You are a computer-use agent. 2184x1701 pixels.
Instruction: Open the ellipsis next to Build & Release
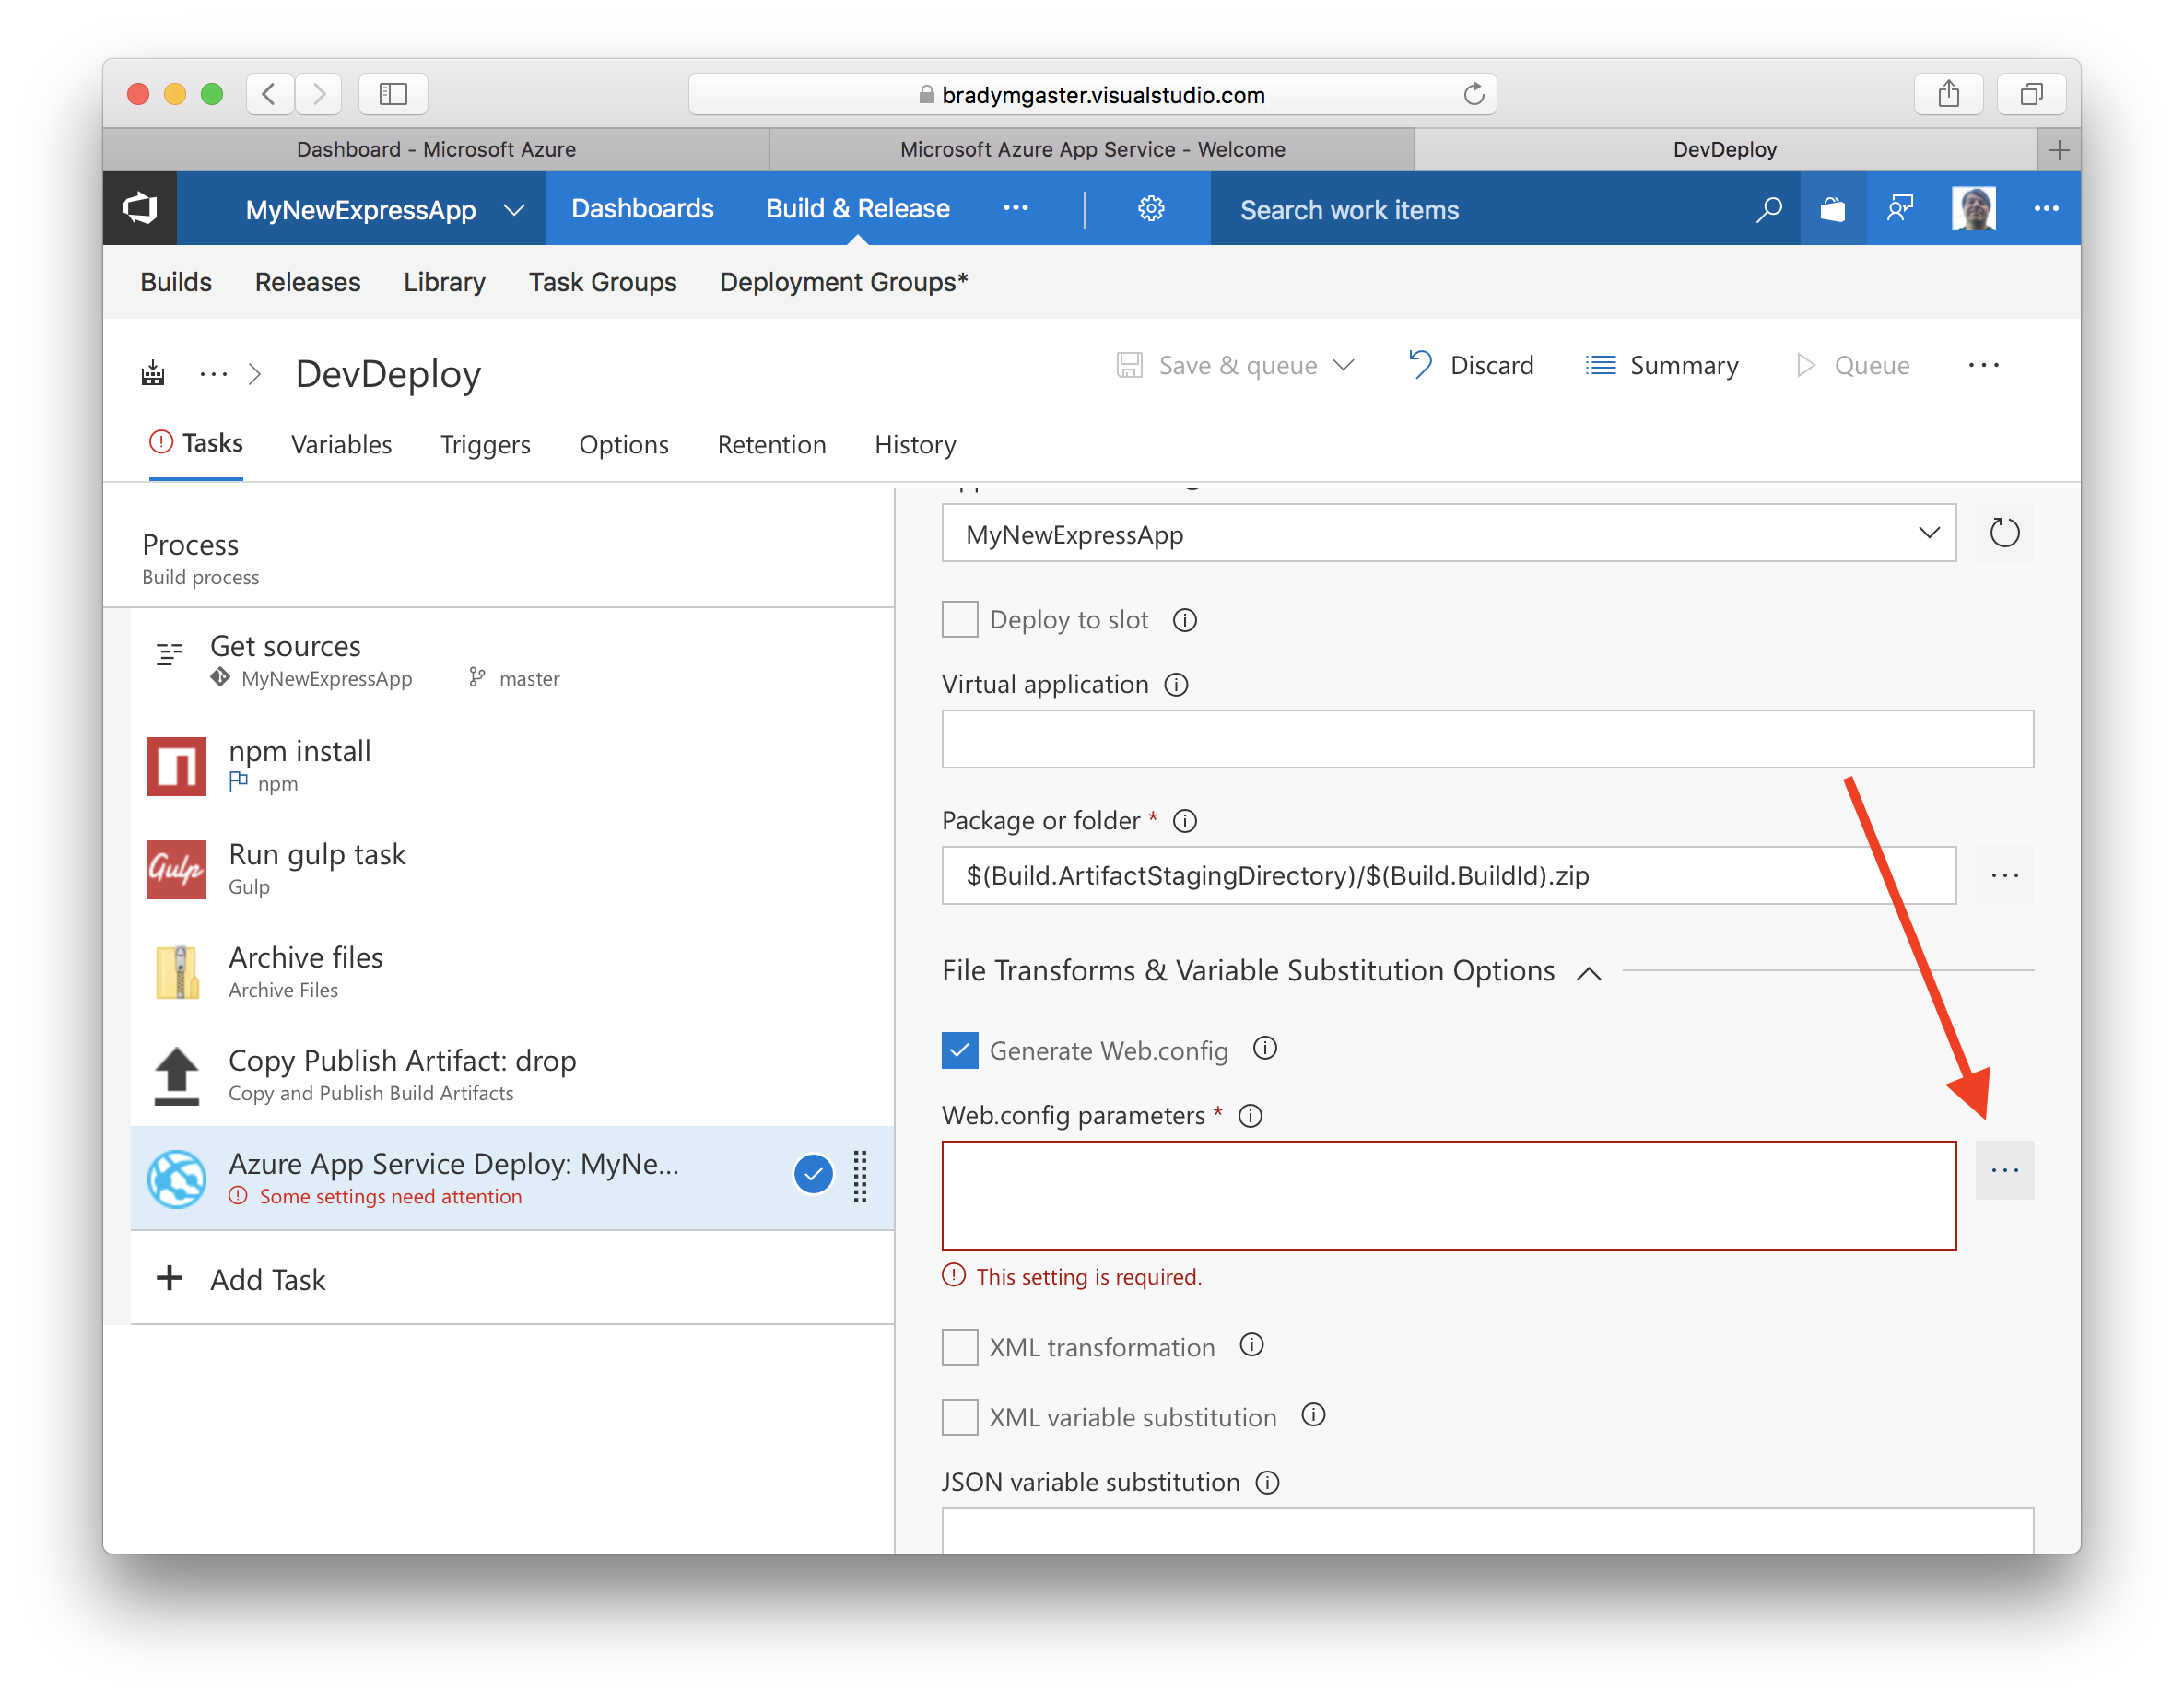(1015, 208)
